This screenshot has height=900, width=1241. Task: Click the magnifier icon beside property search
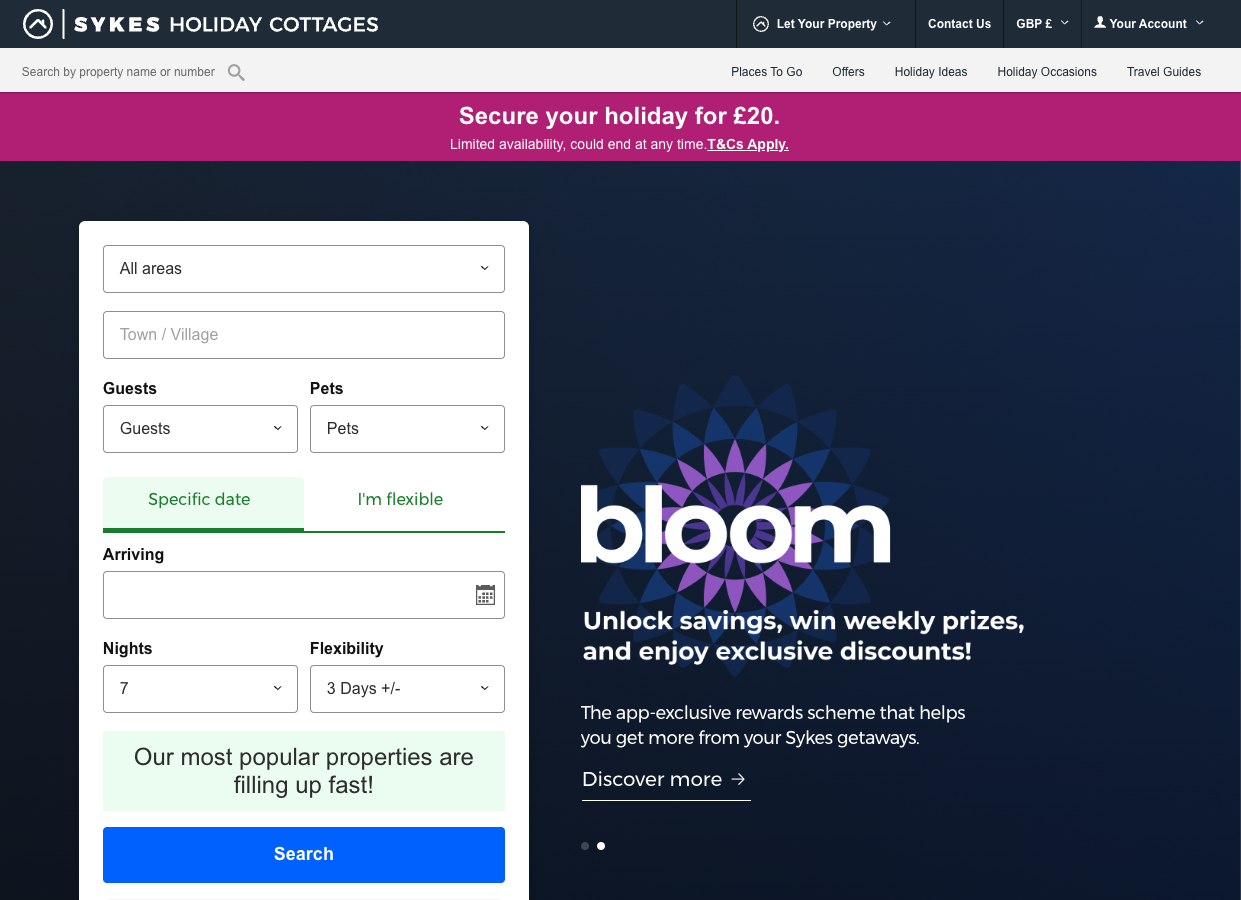[236, 72]
